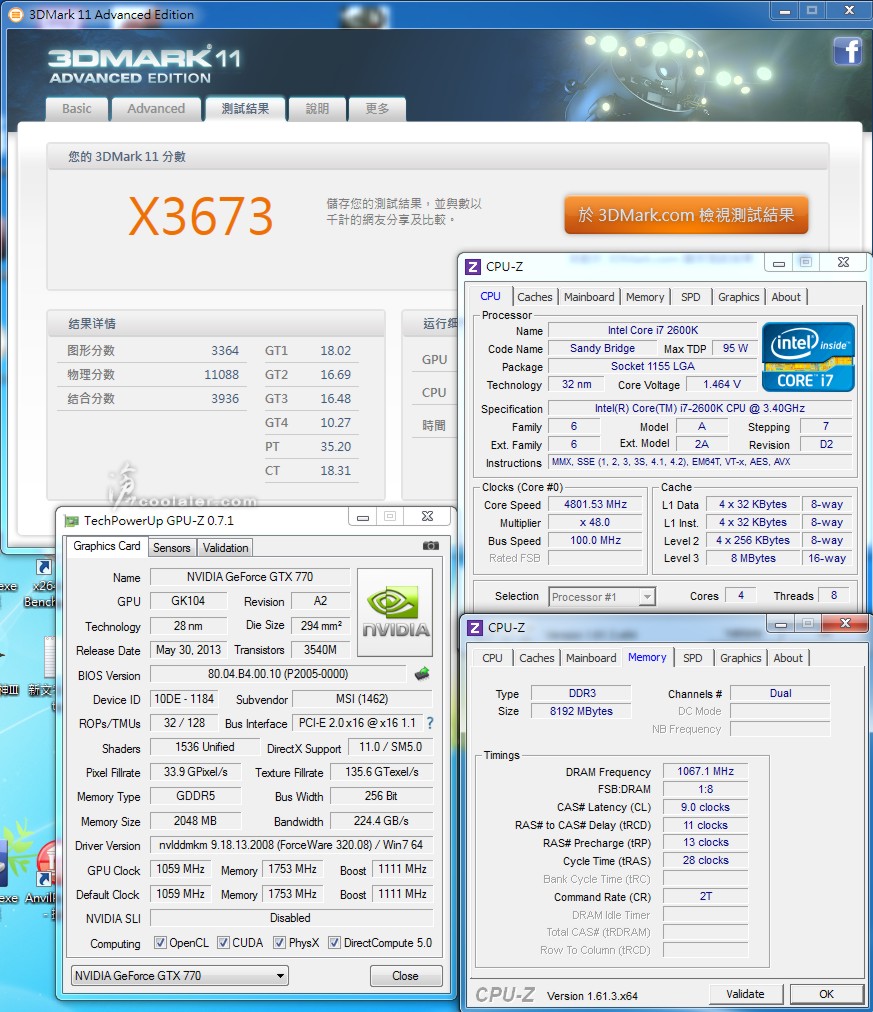Open the GPU selection dropdown NVIDIA GeForce GTX 770
The height and width of the screenshot is (1012, 873).
coord(179,975)
